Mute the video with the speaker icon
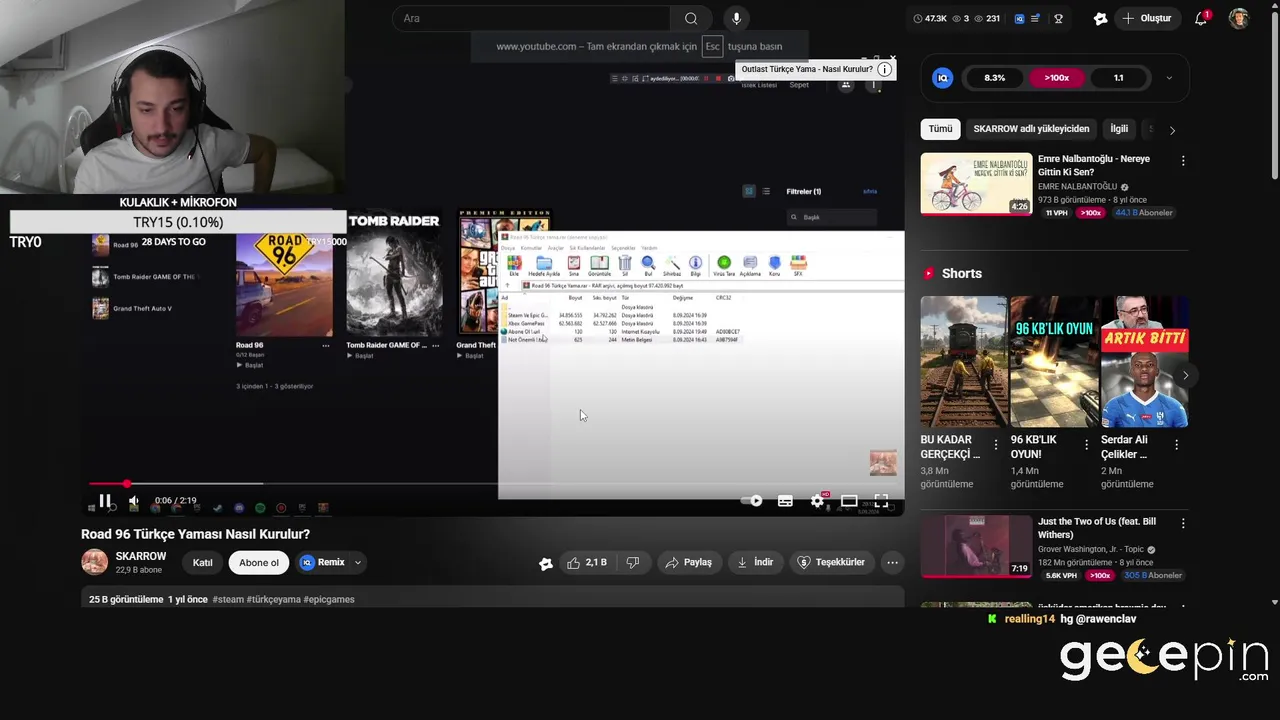This screenshot has width=1280, height=720. coord(134,501)
